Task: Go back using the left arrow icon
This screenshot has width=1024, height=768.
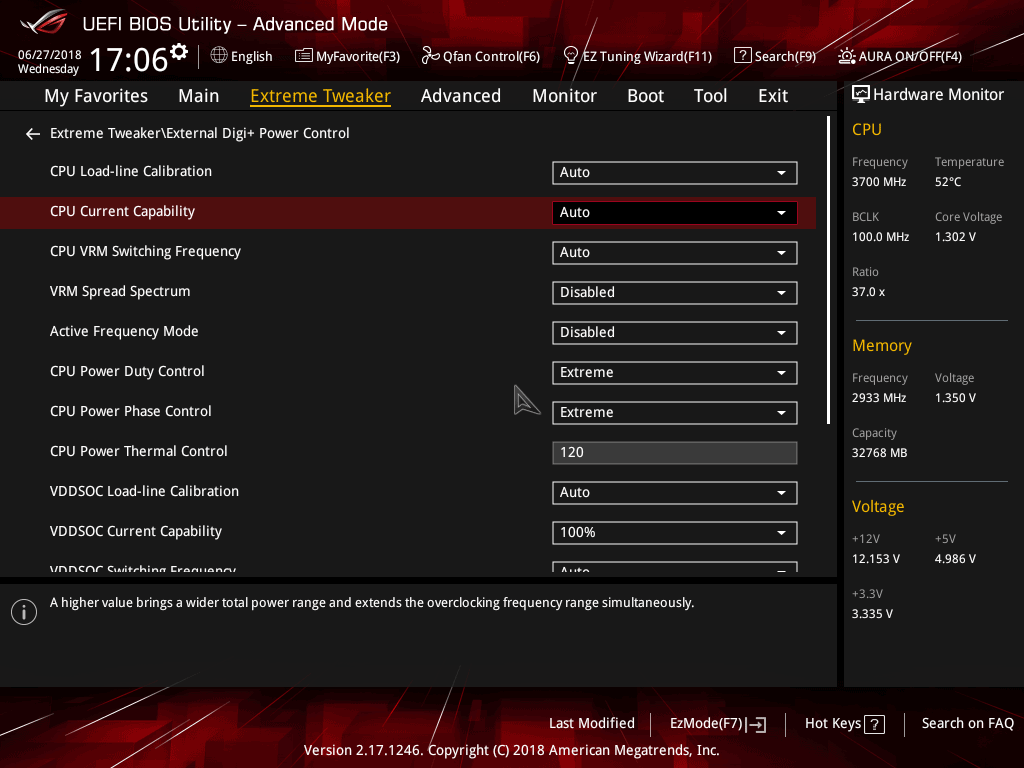Action: pyautogui.click(x=33, y=134)
